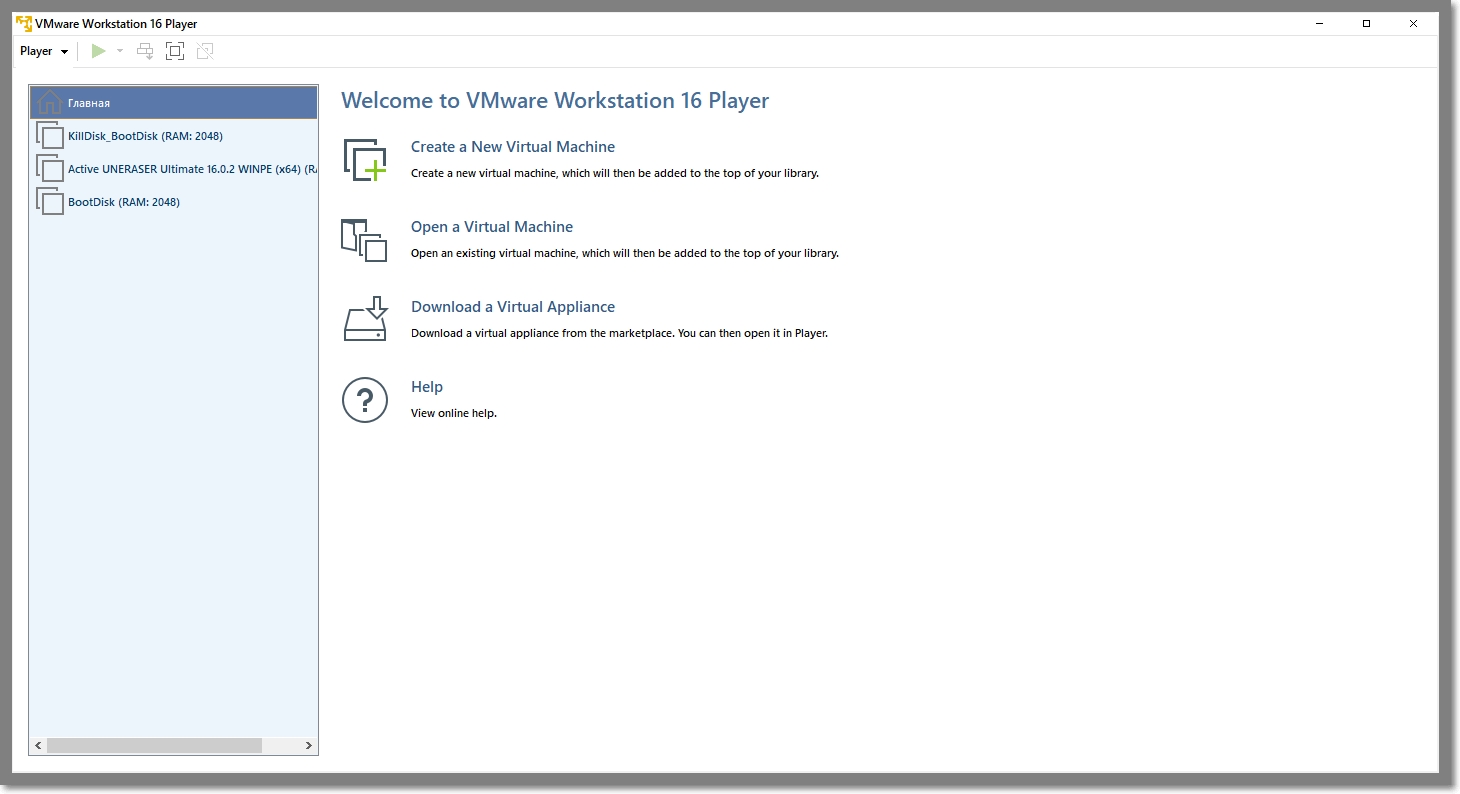1460x794 pixels.
Task: Click the Send Ctrl+Alt+Del toolbar icon
Action: pos(145,51)
